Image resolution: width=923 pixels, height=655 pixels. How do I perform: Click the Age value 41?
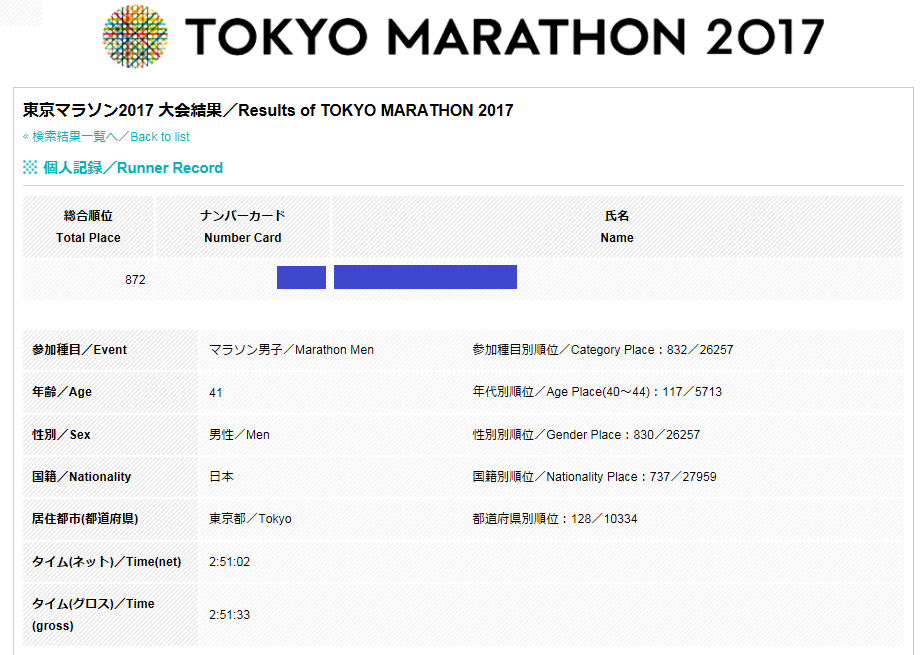[x=216, y=393]
